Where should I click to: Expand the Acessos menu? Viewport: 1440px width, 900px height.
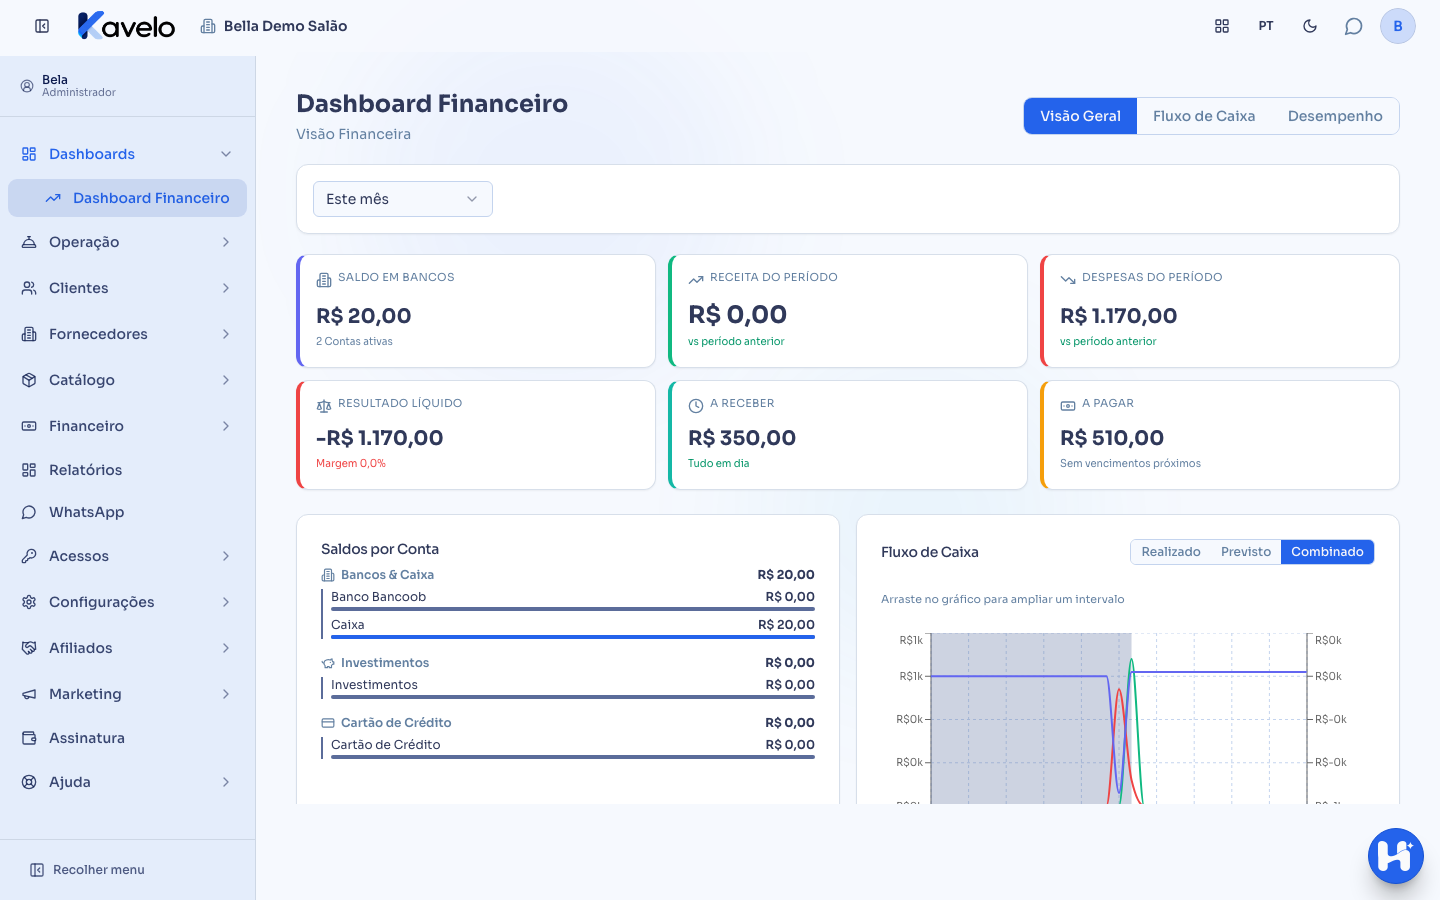click(127, 556)
